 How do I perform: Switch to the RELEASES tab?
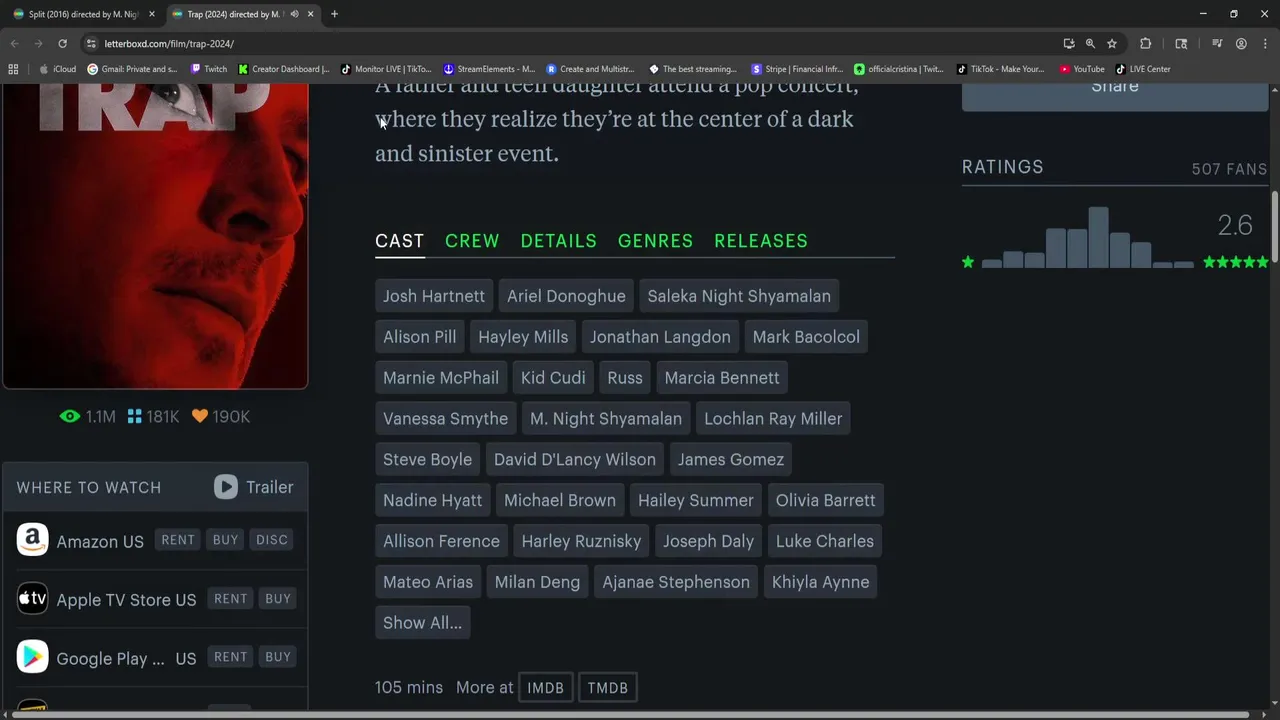point(761,241)
